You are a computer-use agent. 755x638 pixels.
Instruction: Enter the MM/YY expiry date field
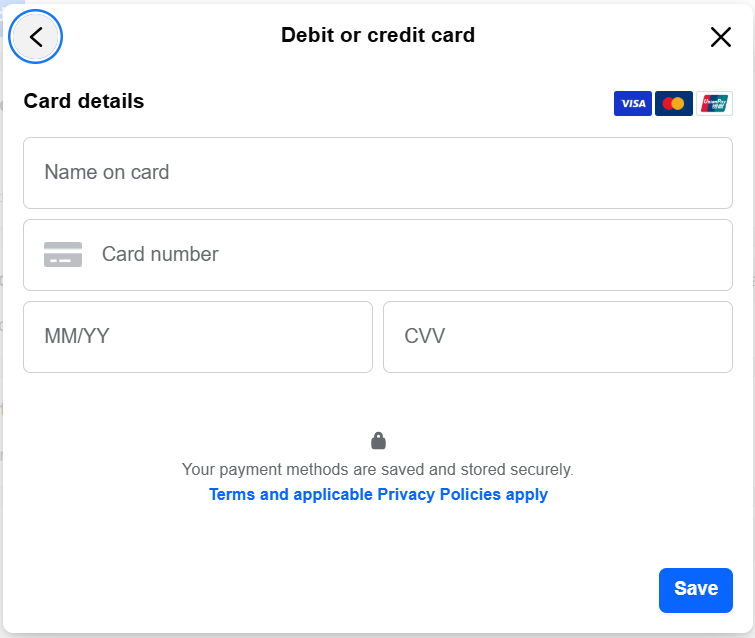[x=198, y=337]
